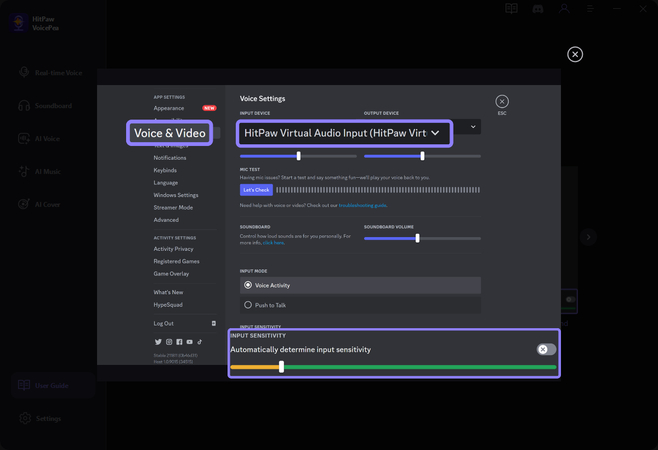Open the troubleshooting guide link
This screenshot has width=658, height=450.
pyautogui.click(x=363, y=205)
